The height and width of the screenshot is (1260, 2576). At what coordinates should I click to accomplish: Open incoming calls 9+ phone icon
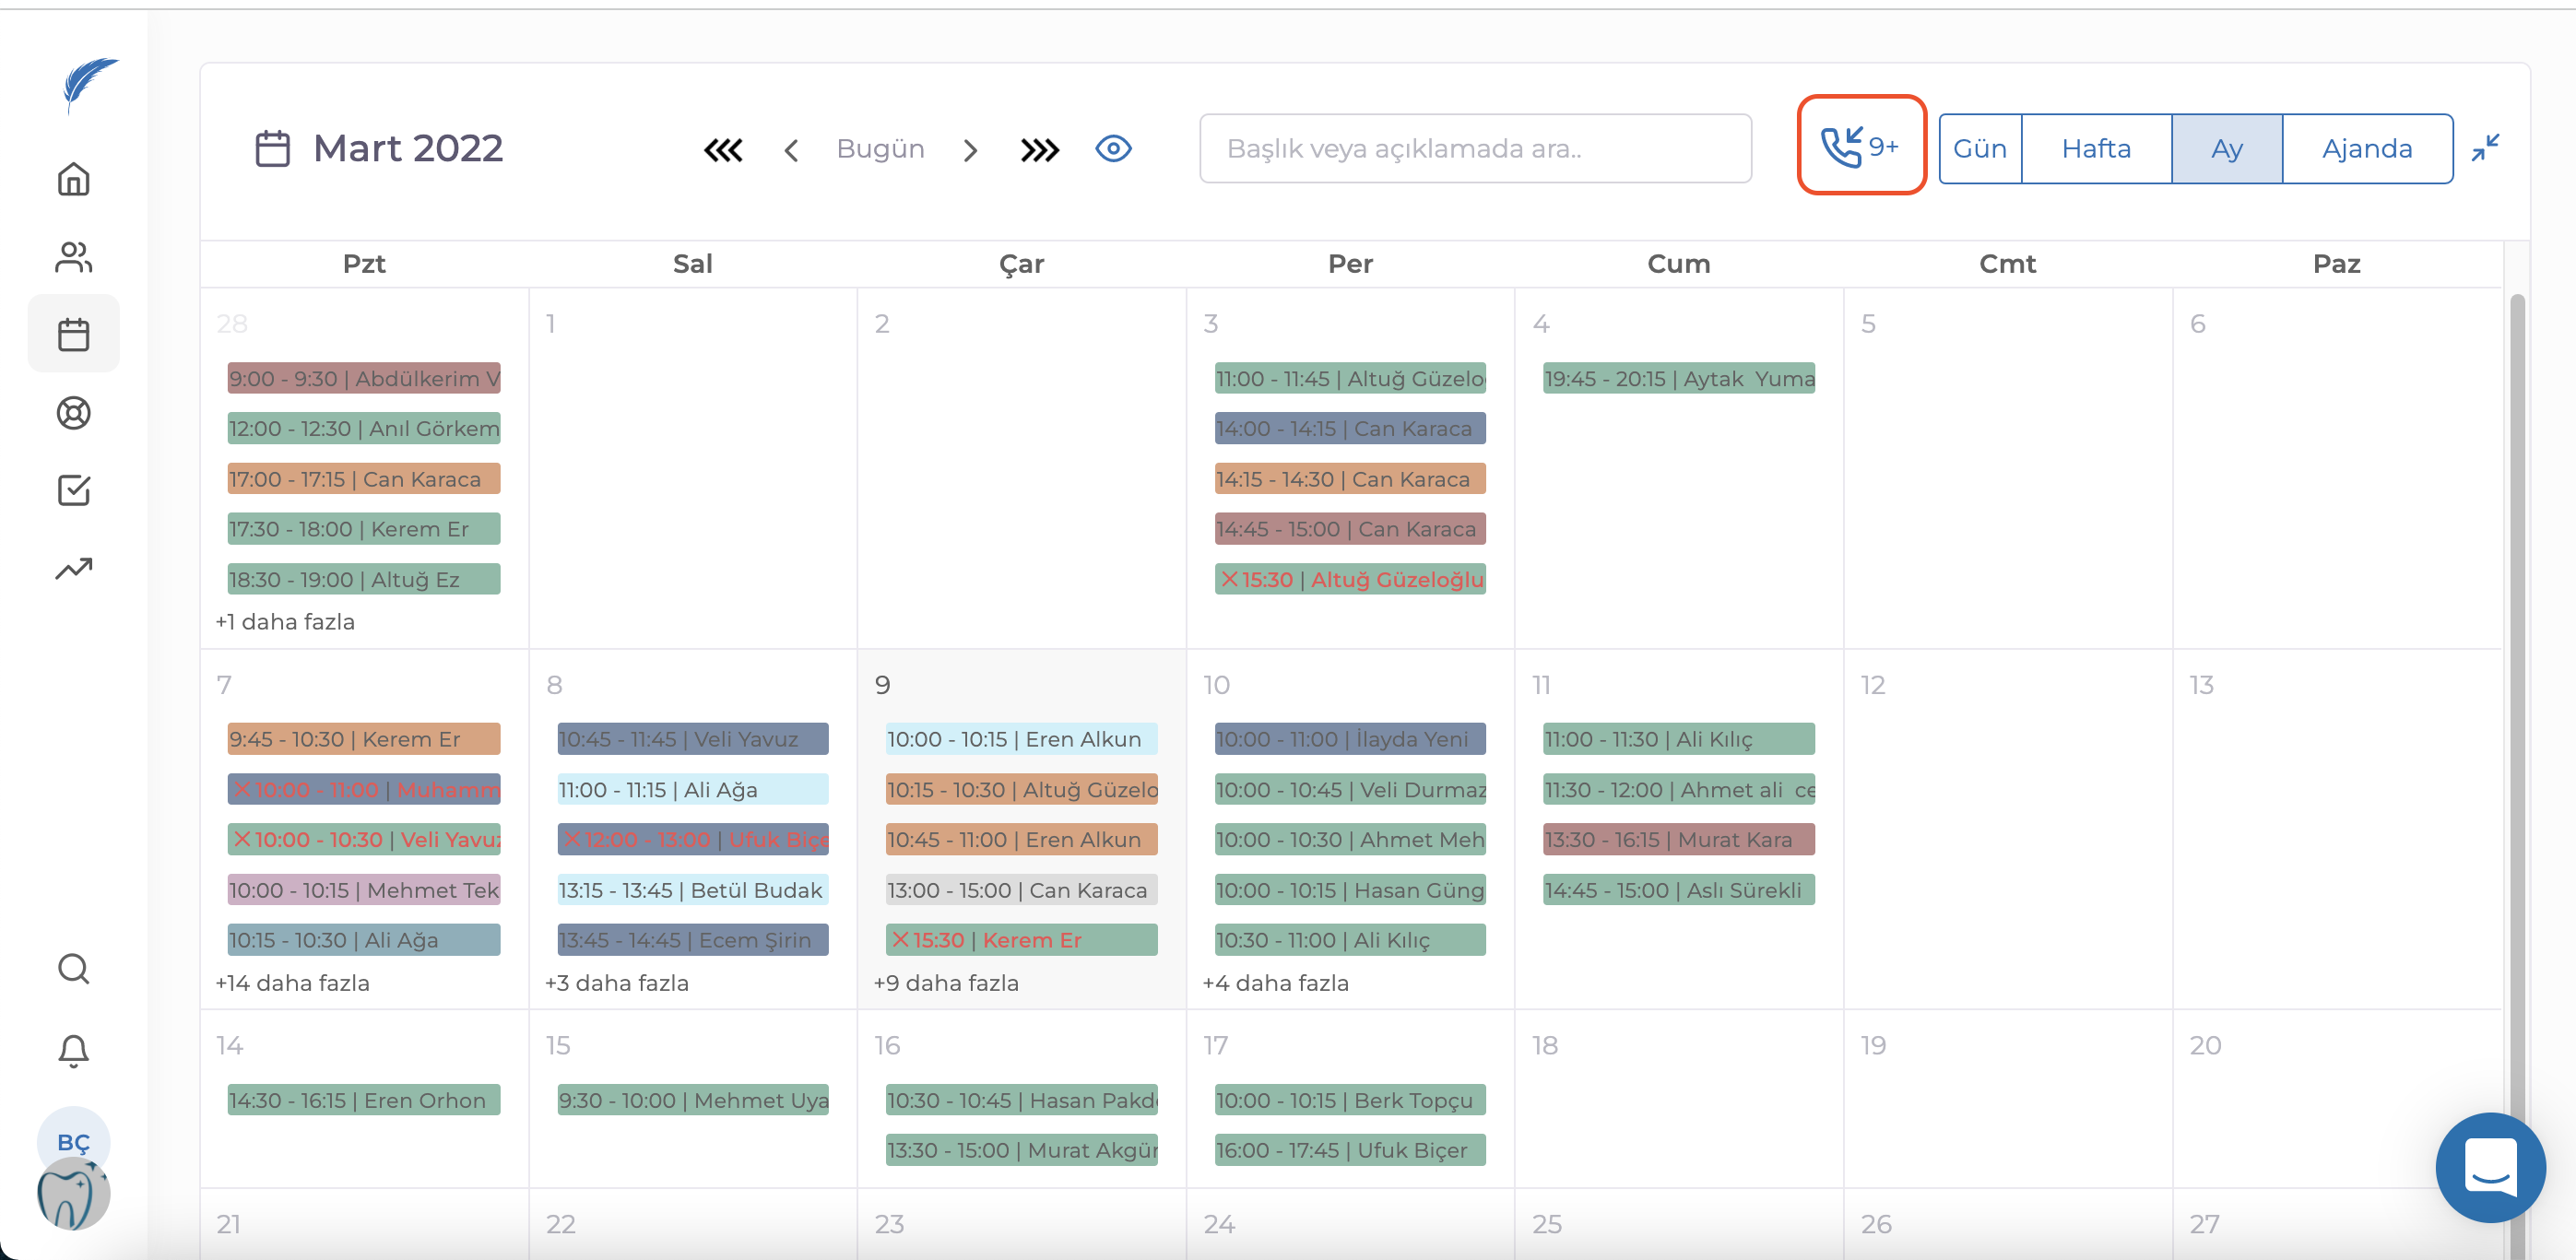(1860, 147)
